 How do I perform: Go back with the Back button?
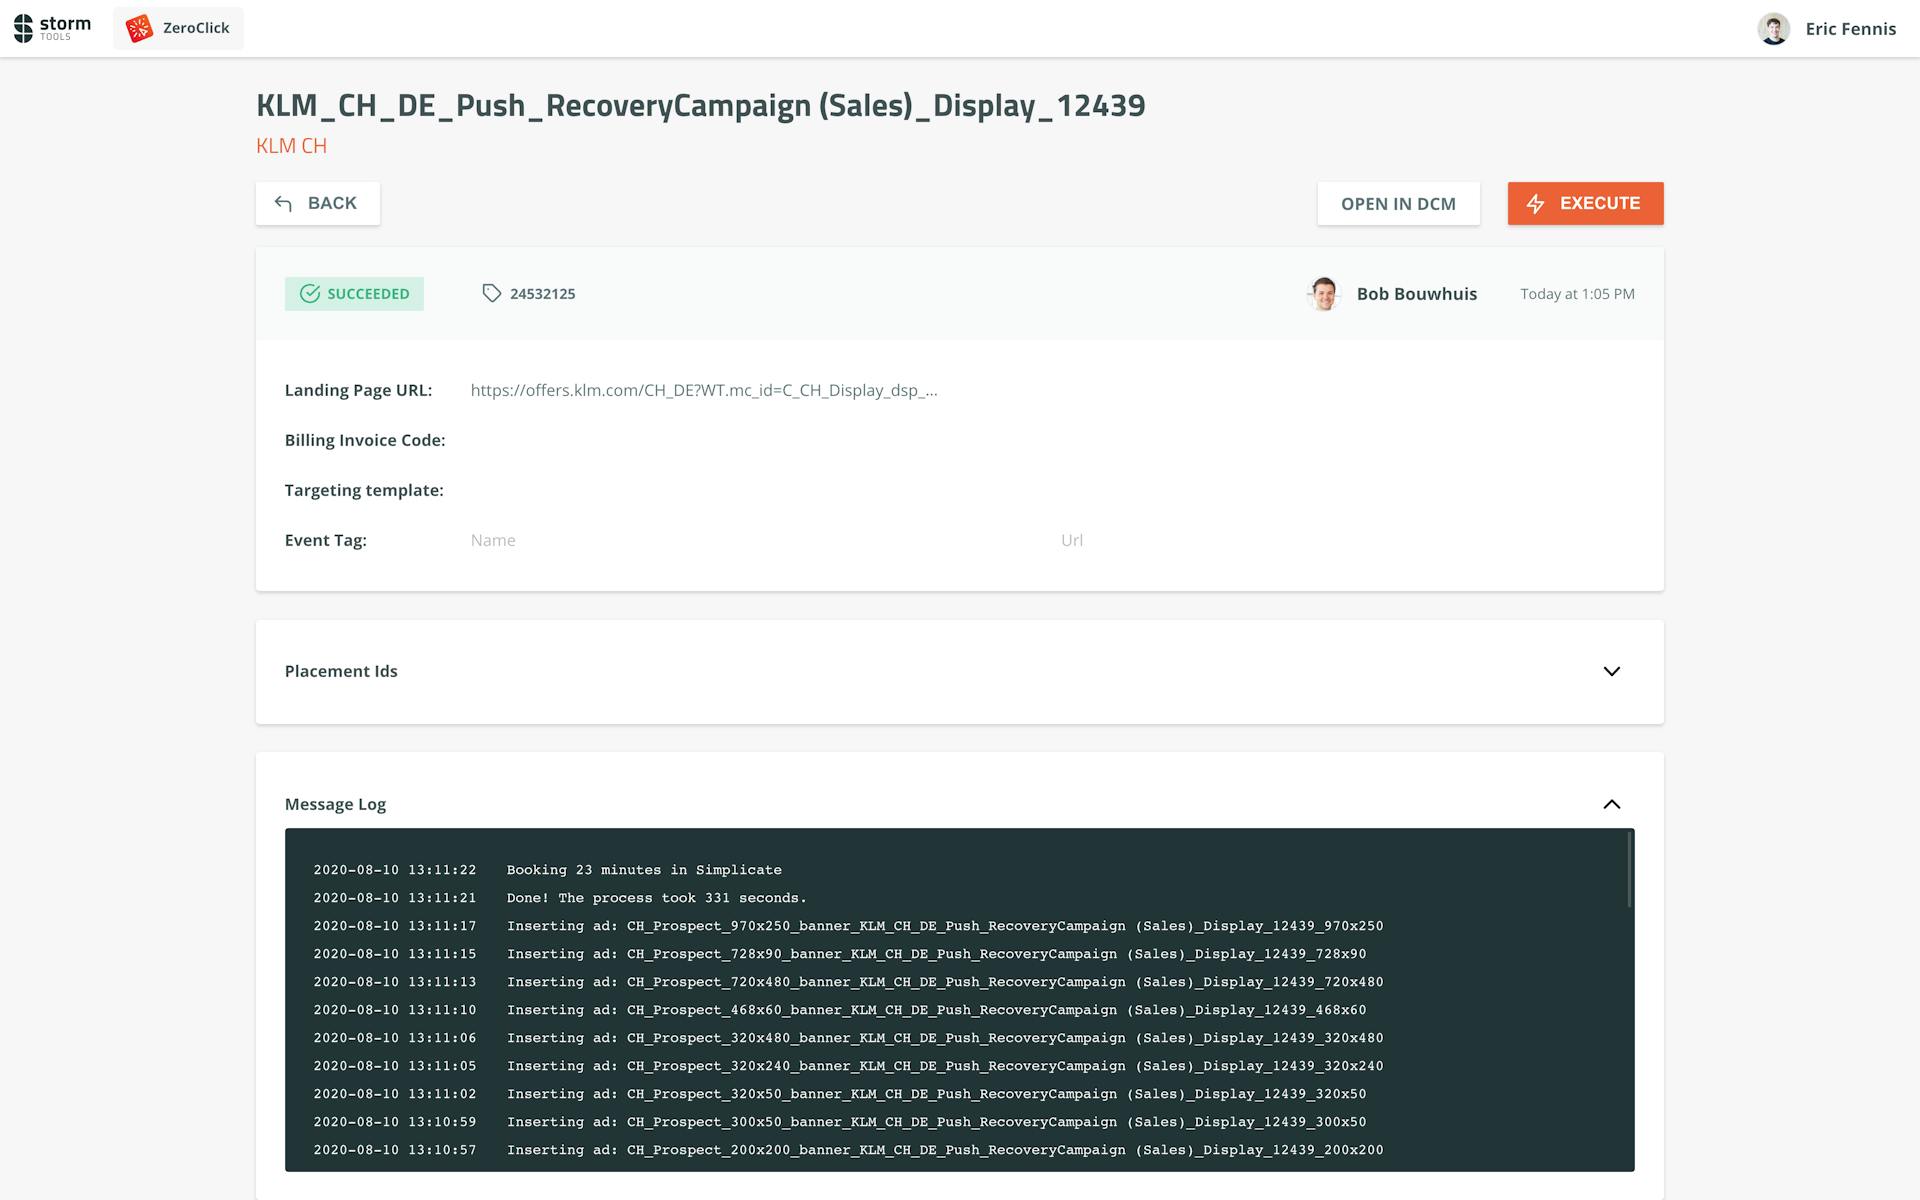318,204
